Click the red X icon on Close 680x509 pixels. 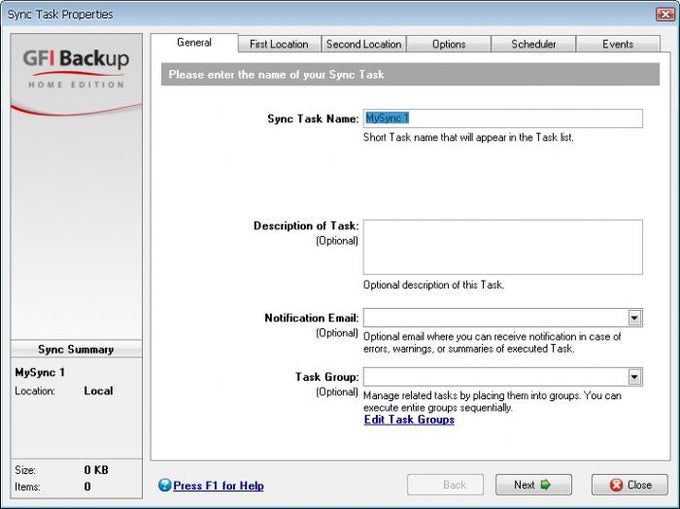pyautogui.click(x=616, y=485)
